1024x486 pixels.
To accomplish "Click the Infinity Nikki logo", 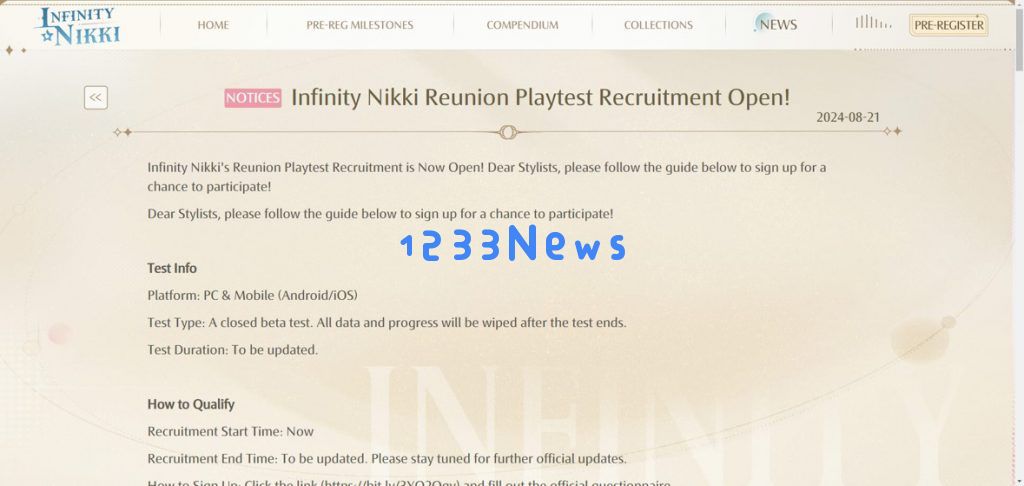I will tap(78, 26).
